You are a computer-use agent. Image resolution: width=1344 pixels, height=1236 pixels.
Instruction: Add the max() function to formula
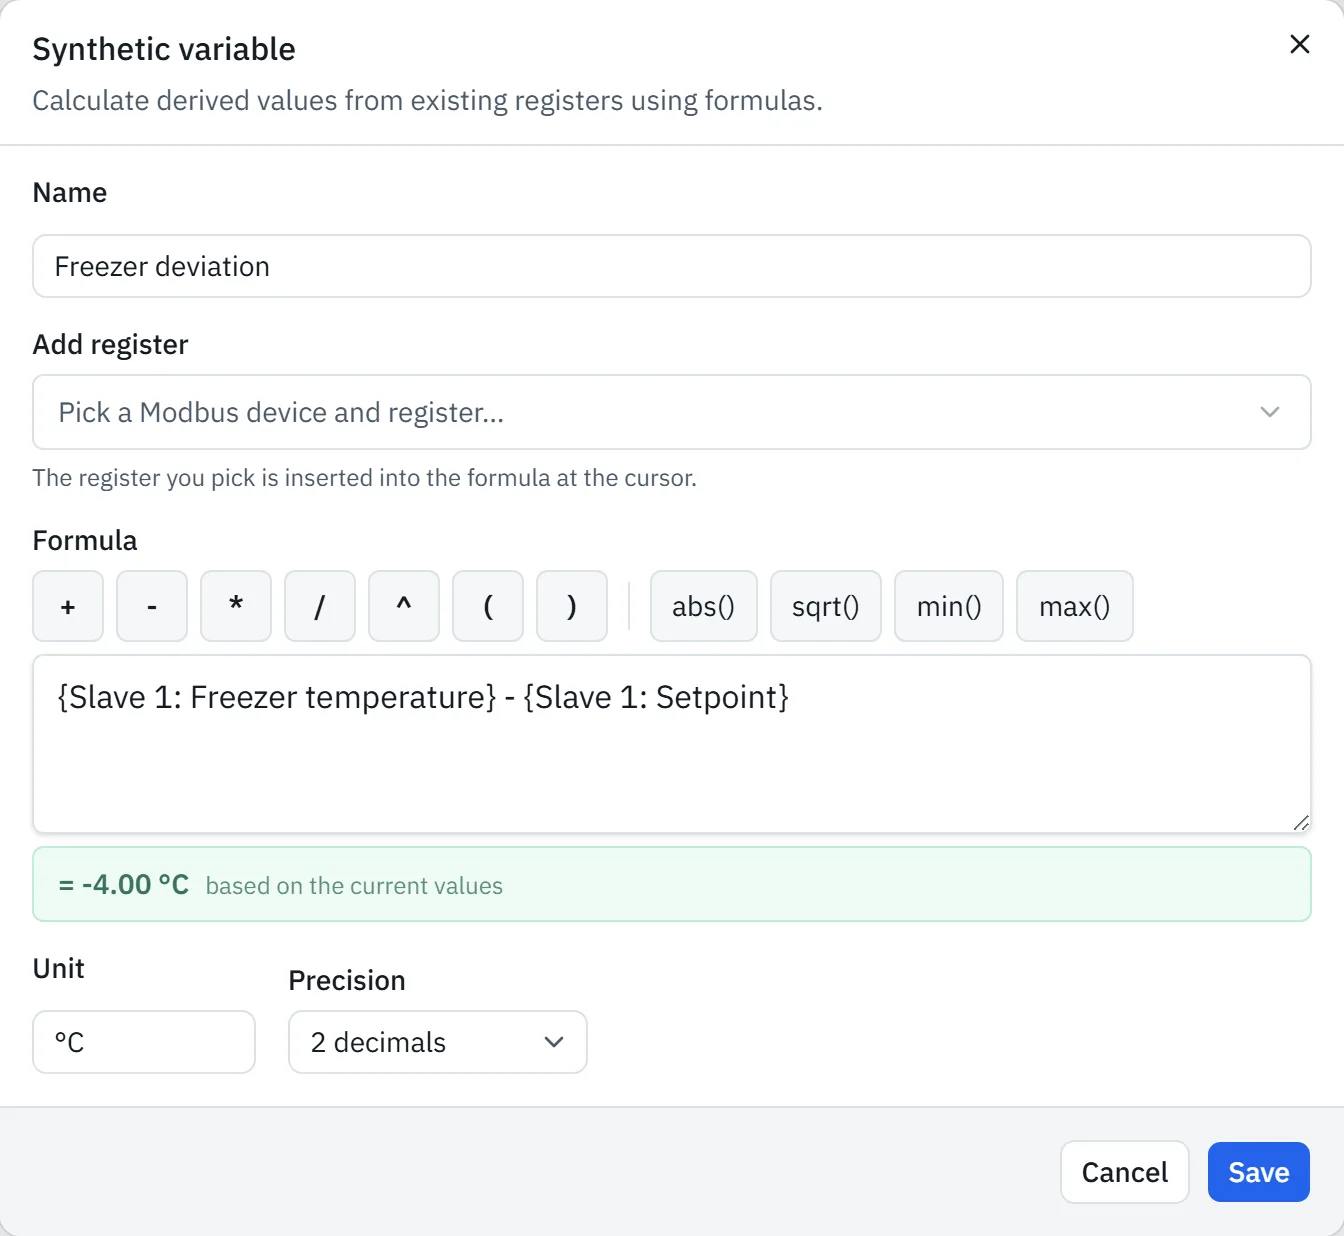point(1075,606)
